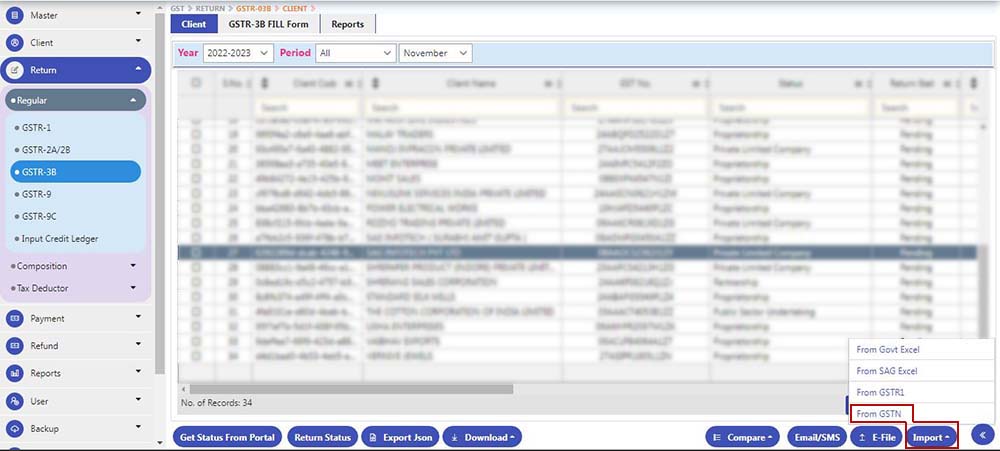Click the Client sidebar icon
1000x451 pixels.
pyautogui.click(x=14, y=43)
